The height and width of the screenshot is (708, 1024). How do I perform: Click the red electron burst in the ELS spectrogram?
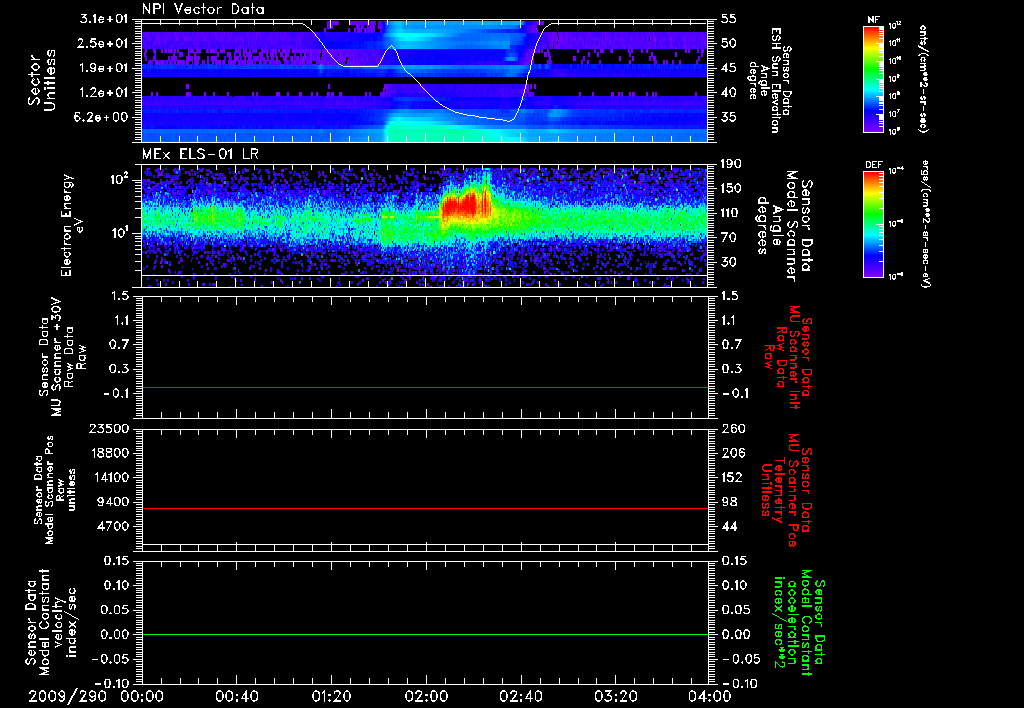pyautogui.click(x=465, y=205)
